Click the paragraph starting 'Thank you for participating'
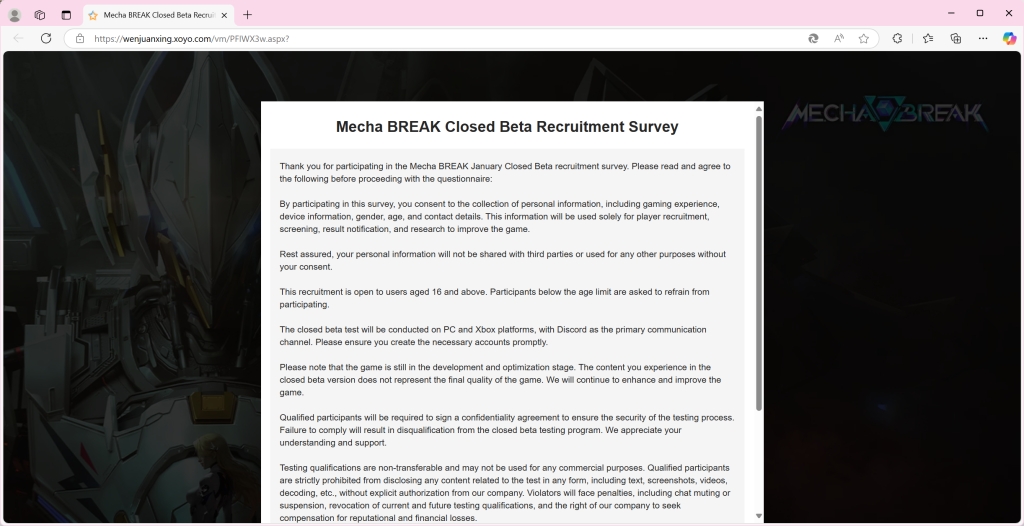This screenshot has width=1024, height=526. (505, 173)
